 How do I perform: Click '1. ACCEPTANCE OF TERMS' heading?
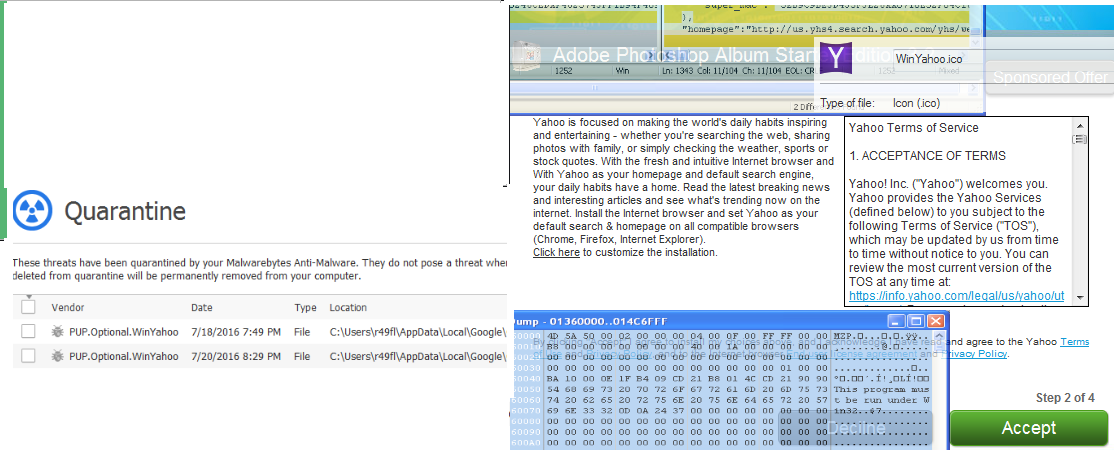pos(927,156)
